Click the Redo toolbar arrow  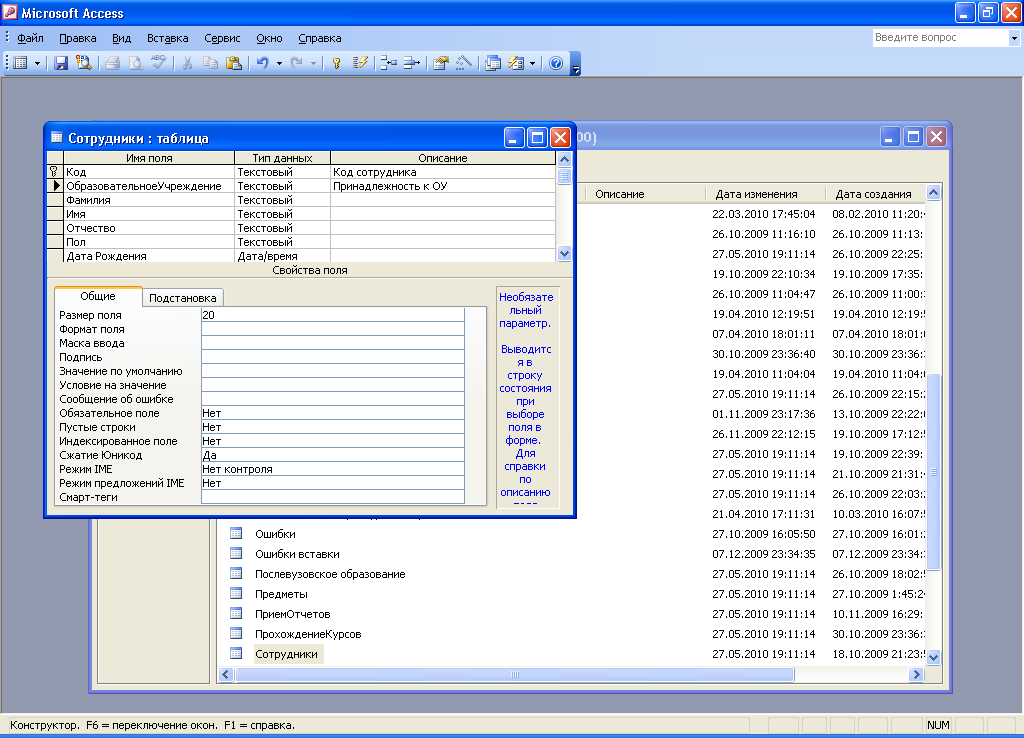pos(296,63)
